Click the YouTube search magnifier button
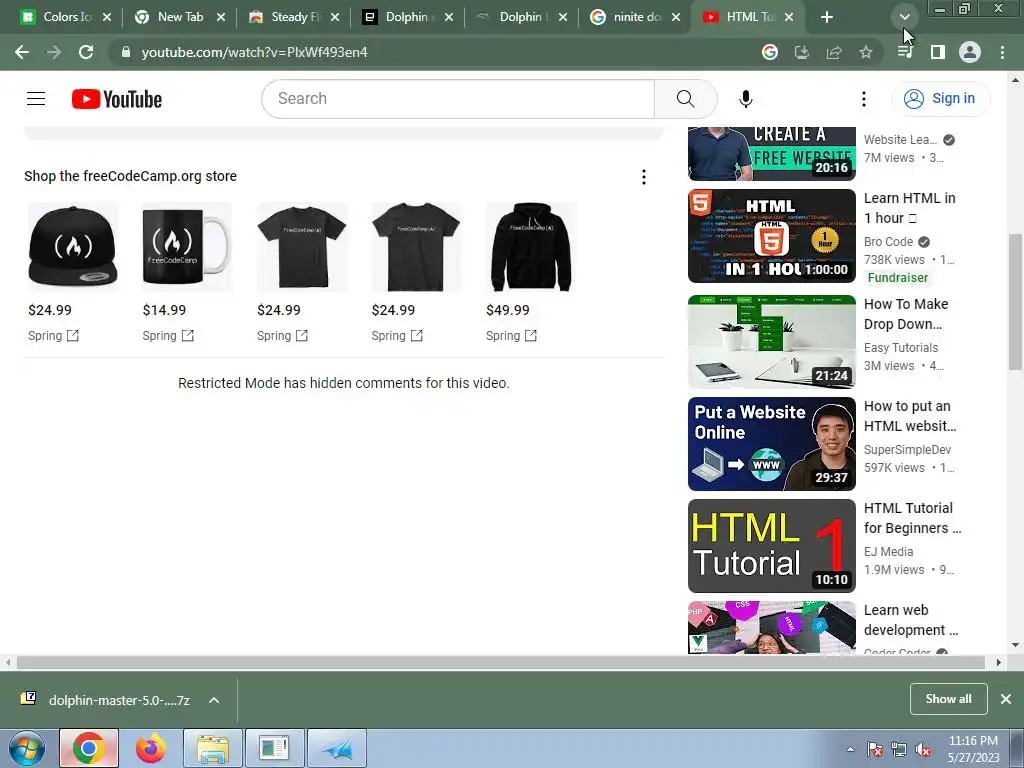Image resolution: width=1024 pixels, height=768 pixels. point(685,99)
